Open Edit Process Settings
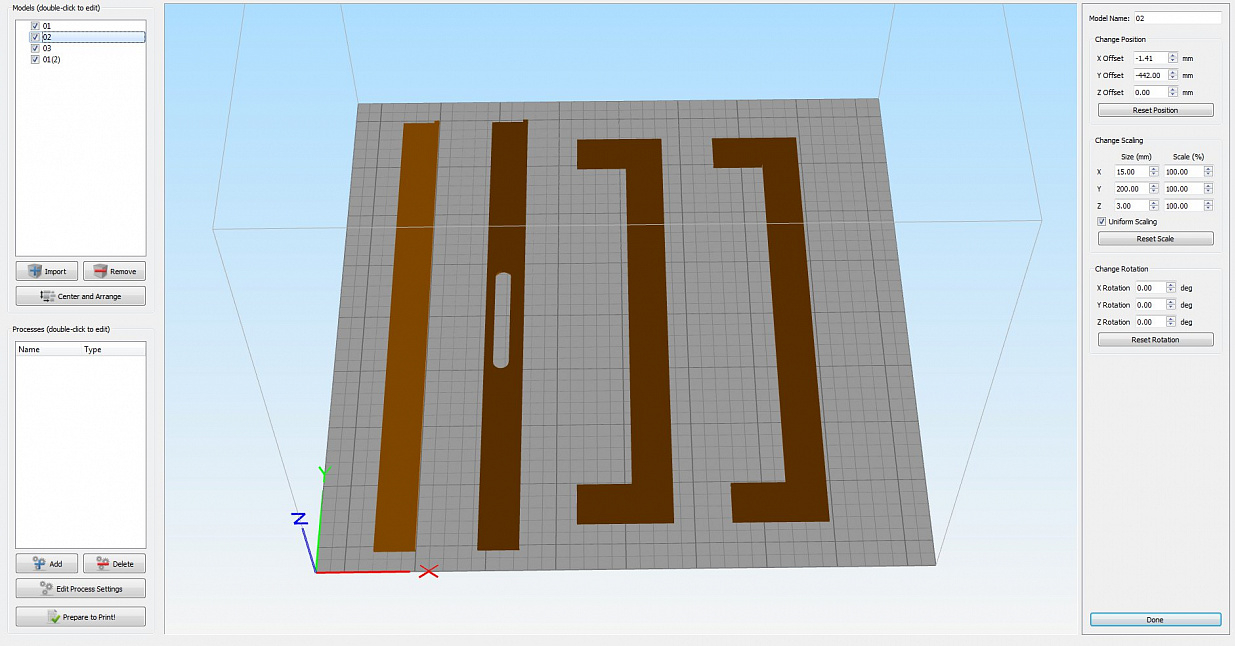1235x646 pixels. [x=81, y=588]
